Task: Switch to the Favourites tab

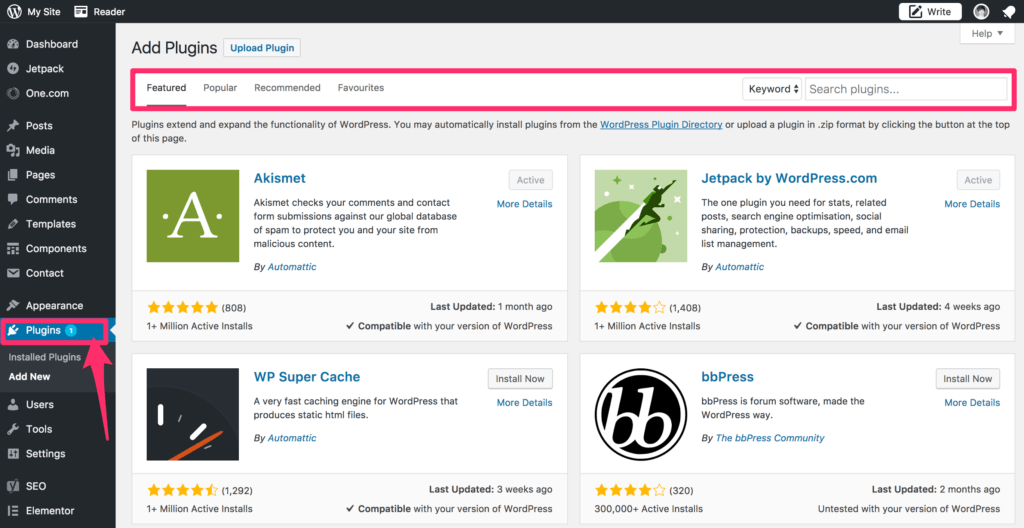Action: (x=360, y=88)
